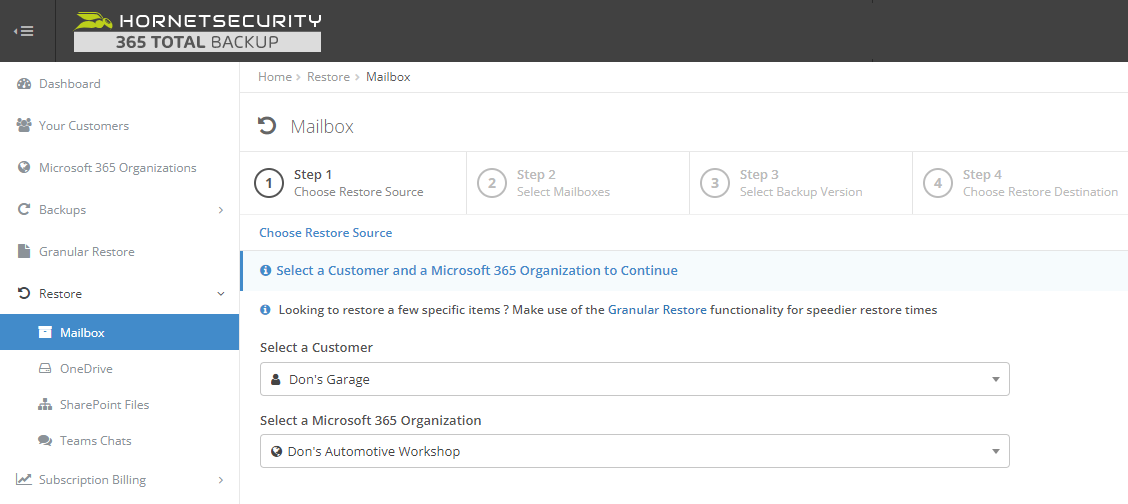Collapse the Restore submenu chevron
The height and width of the screenshot is (504, 1128).
tap(221, 293)
